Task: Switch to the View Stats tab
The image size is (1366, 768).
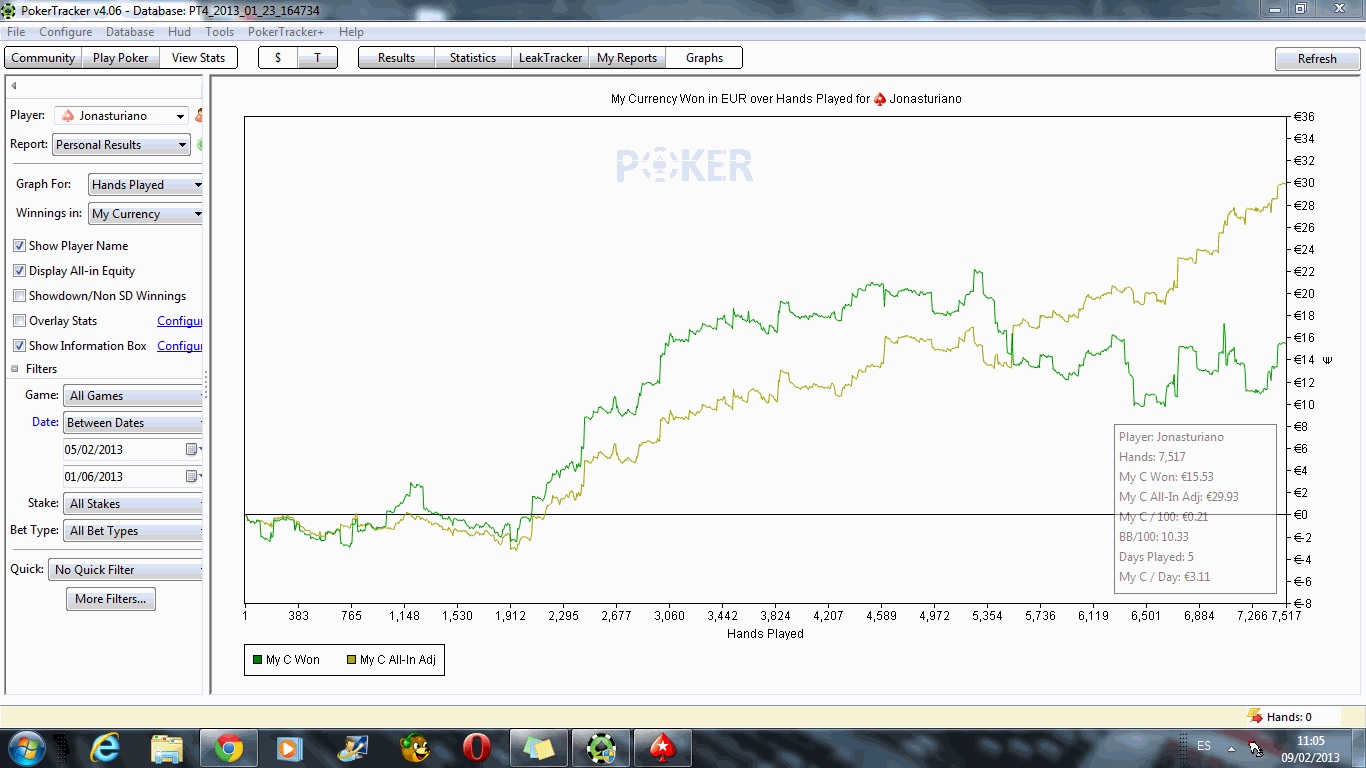Action: [x=198, y=58]
